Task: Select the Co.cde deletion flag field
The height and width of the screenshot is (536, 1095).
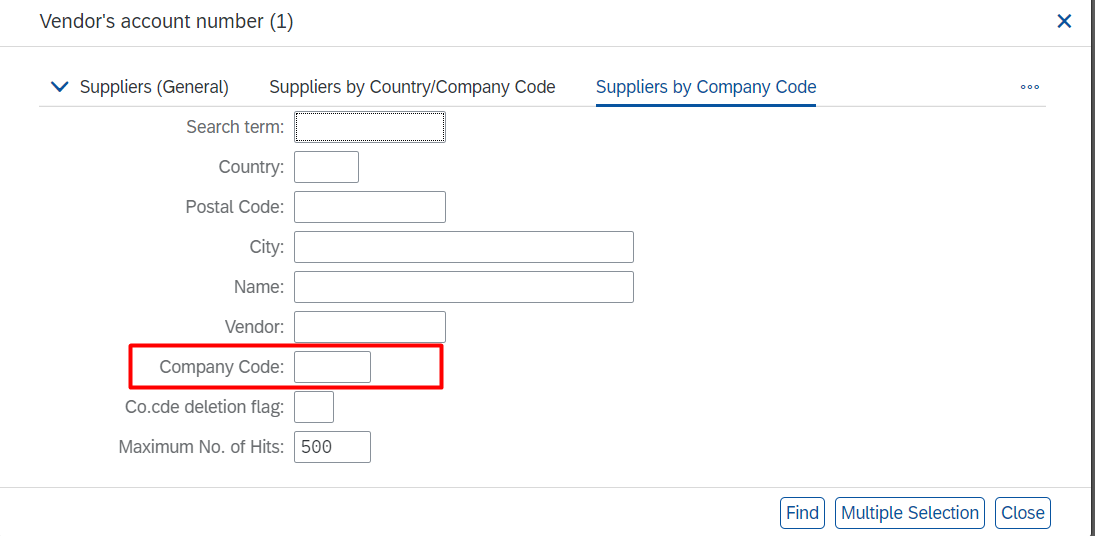Action: pos(314,407)
